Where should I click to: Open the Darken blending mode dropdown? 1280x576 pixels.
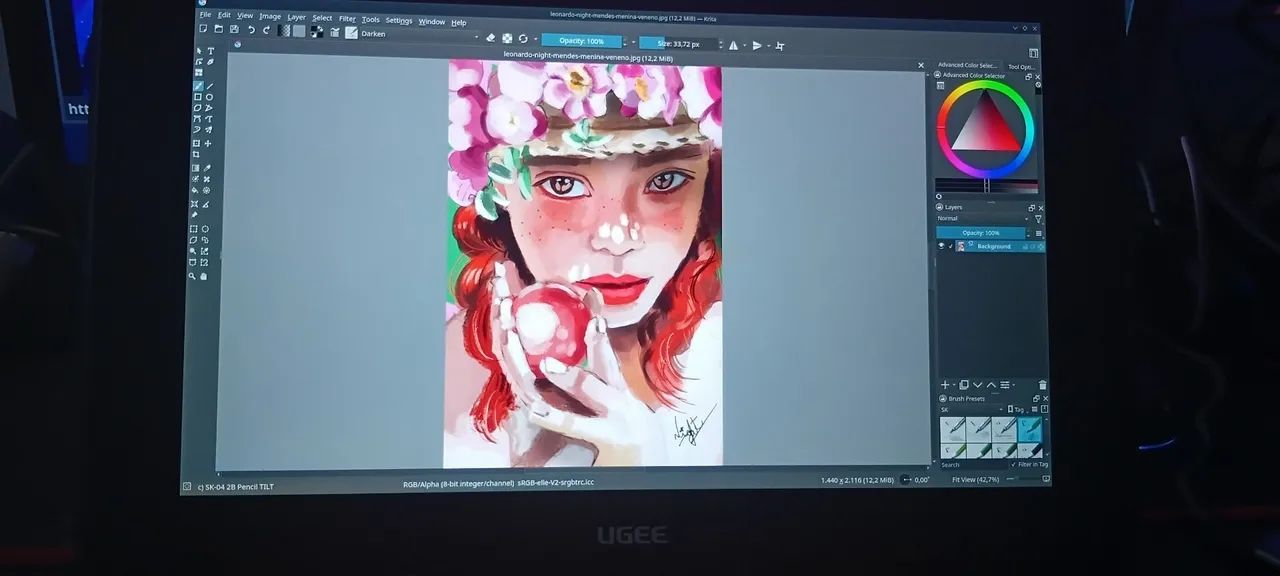421,34
